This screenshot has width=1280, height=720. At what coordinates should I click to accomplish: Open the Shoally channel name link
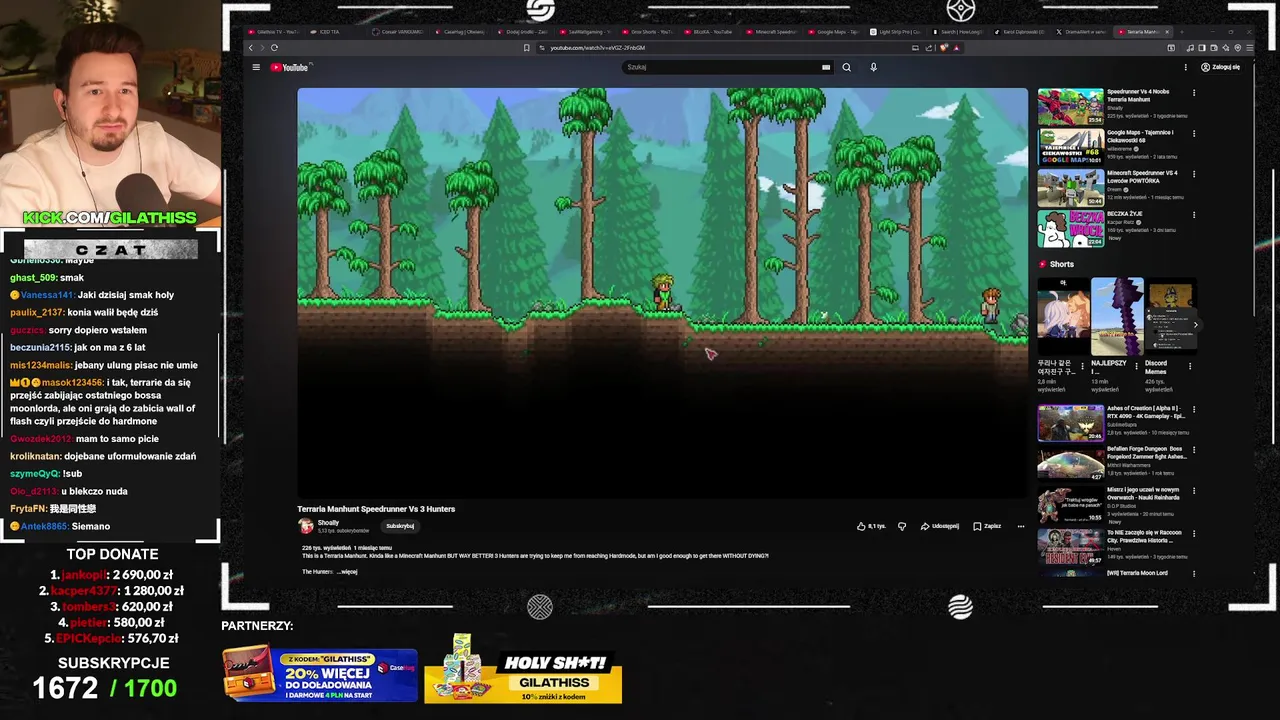pos(328,523)
